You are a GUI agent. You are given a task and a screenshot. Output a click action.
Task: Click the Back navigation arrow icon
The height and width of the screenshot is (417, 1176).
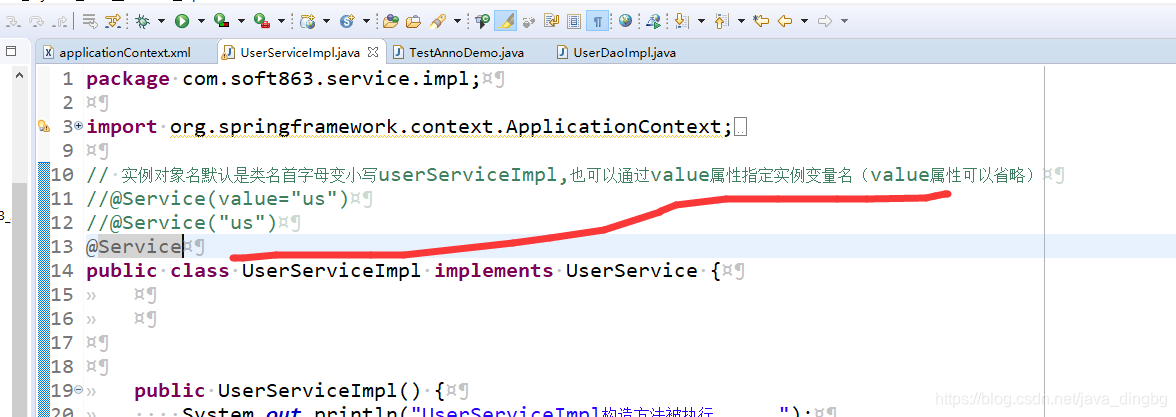pos(785,22)
